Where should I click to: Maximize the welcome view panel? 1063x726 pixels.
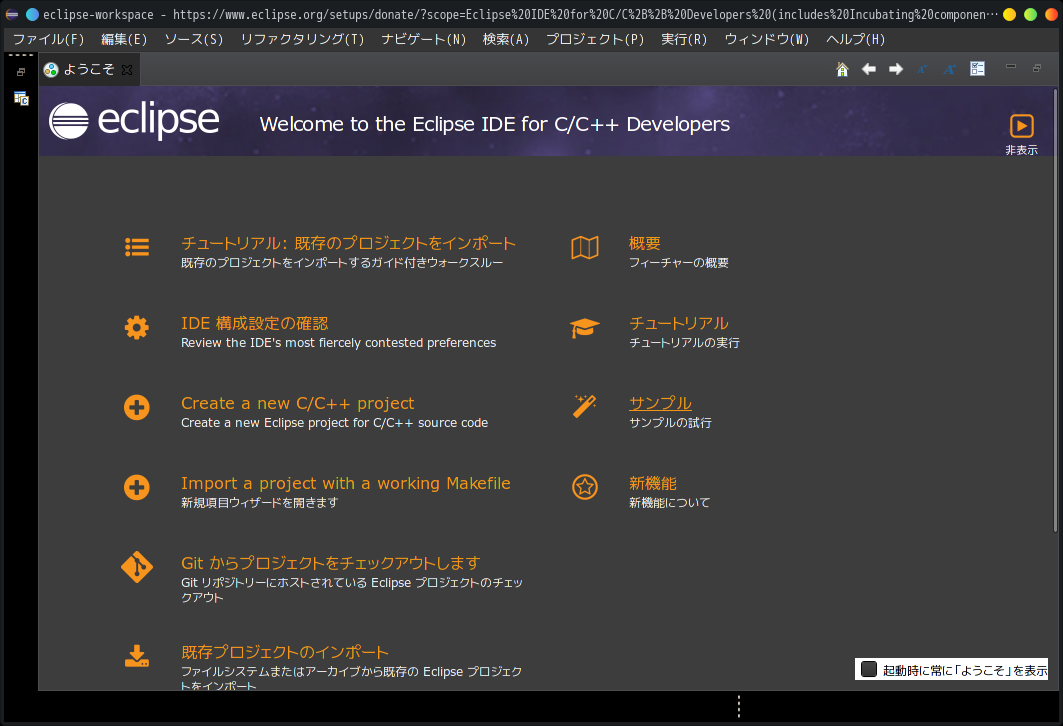tap(1037, 68)
